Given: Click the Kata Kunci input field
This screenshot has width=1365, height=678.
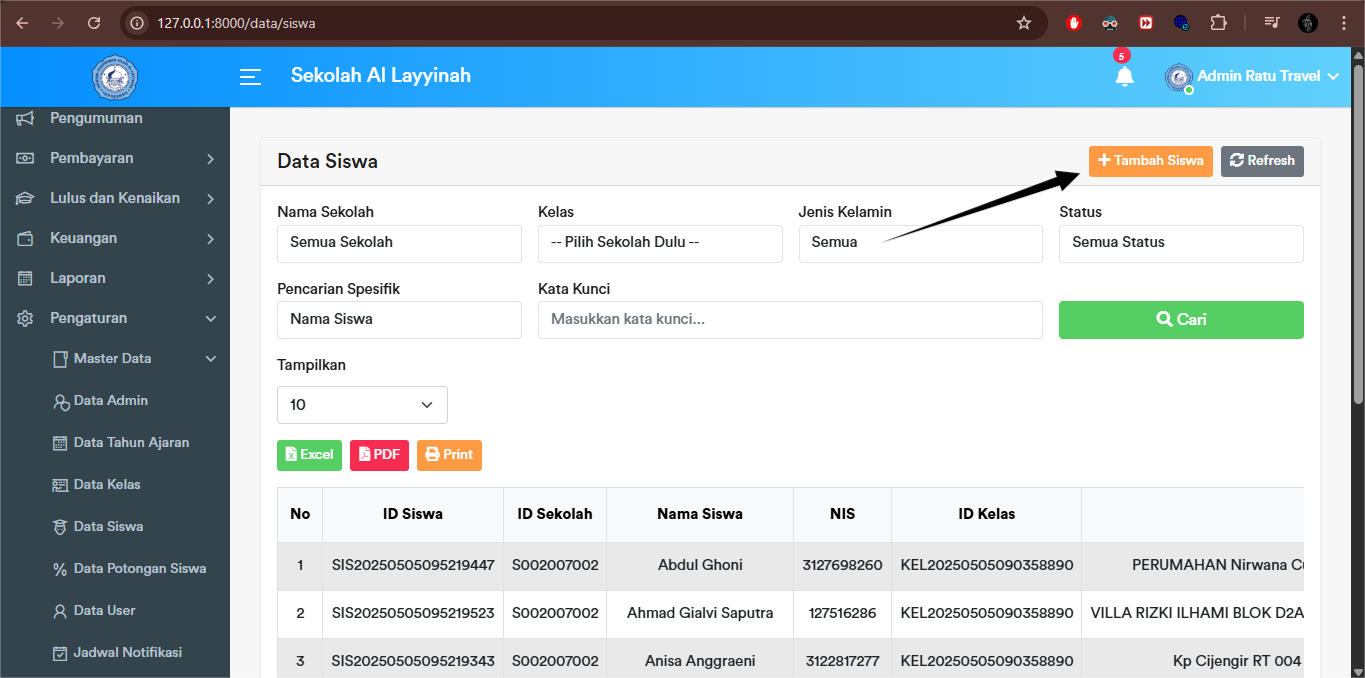Looking at the screenshot, I should [790, 320].
